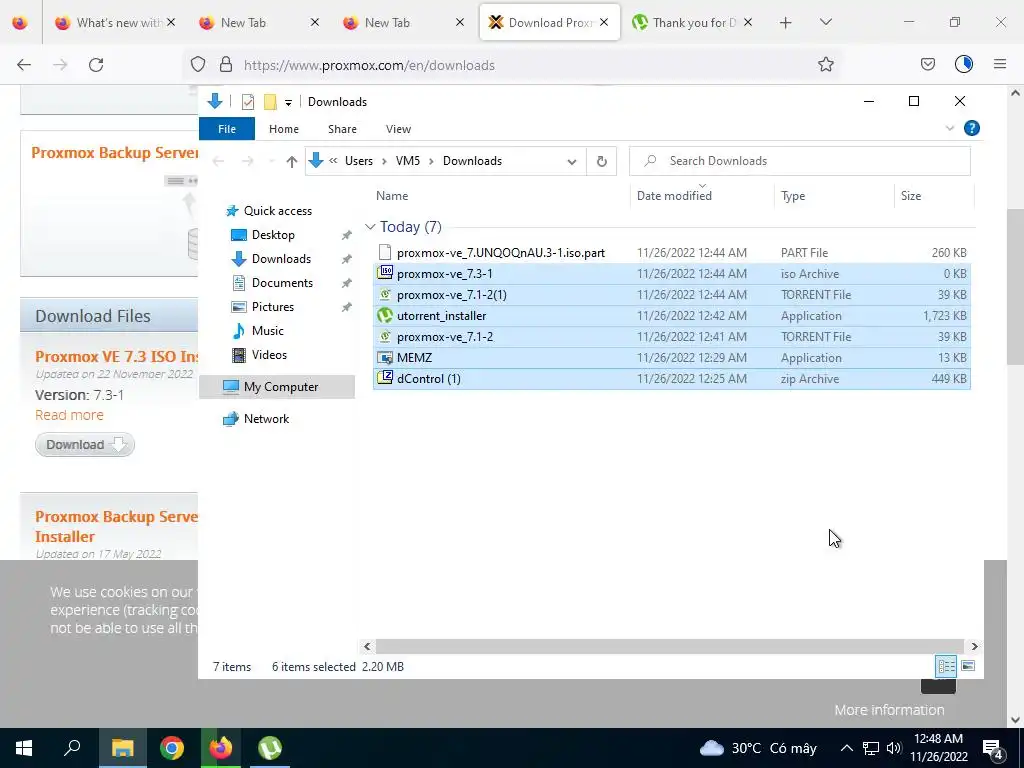Open the Pocket save icon in Firefox
1024x768 pixels.
(927, 64)
